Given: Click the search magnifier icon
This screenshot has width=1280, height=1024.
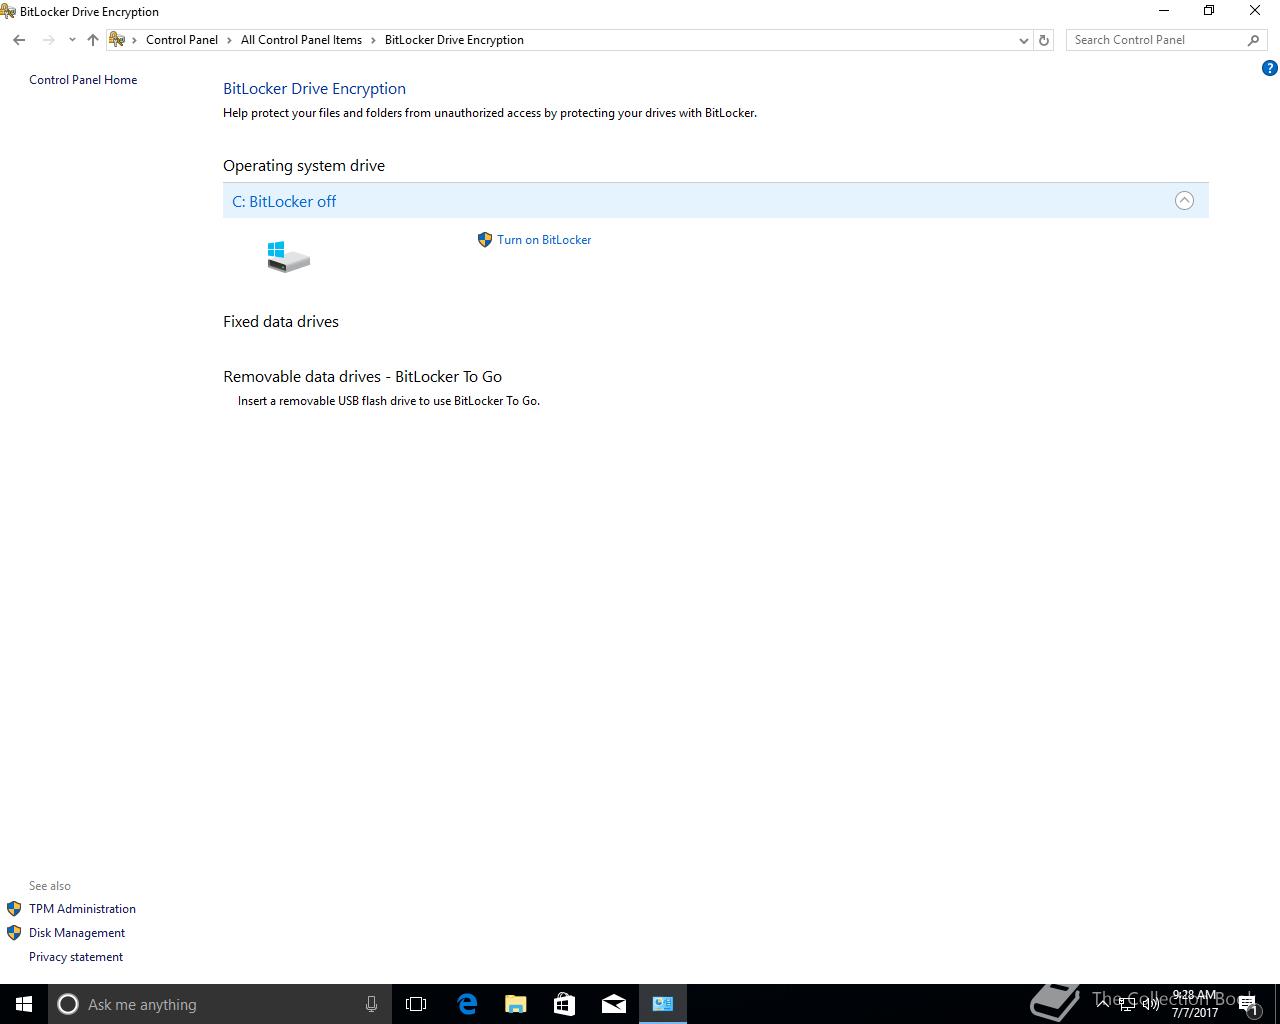Looking at the screenshot, I should [x=1254, y=40].
